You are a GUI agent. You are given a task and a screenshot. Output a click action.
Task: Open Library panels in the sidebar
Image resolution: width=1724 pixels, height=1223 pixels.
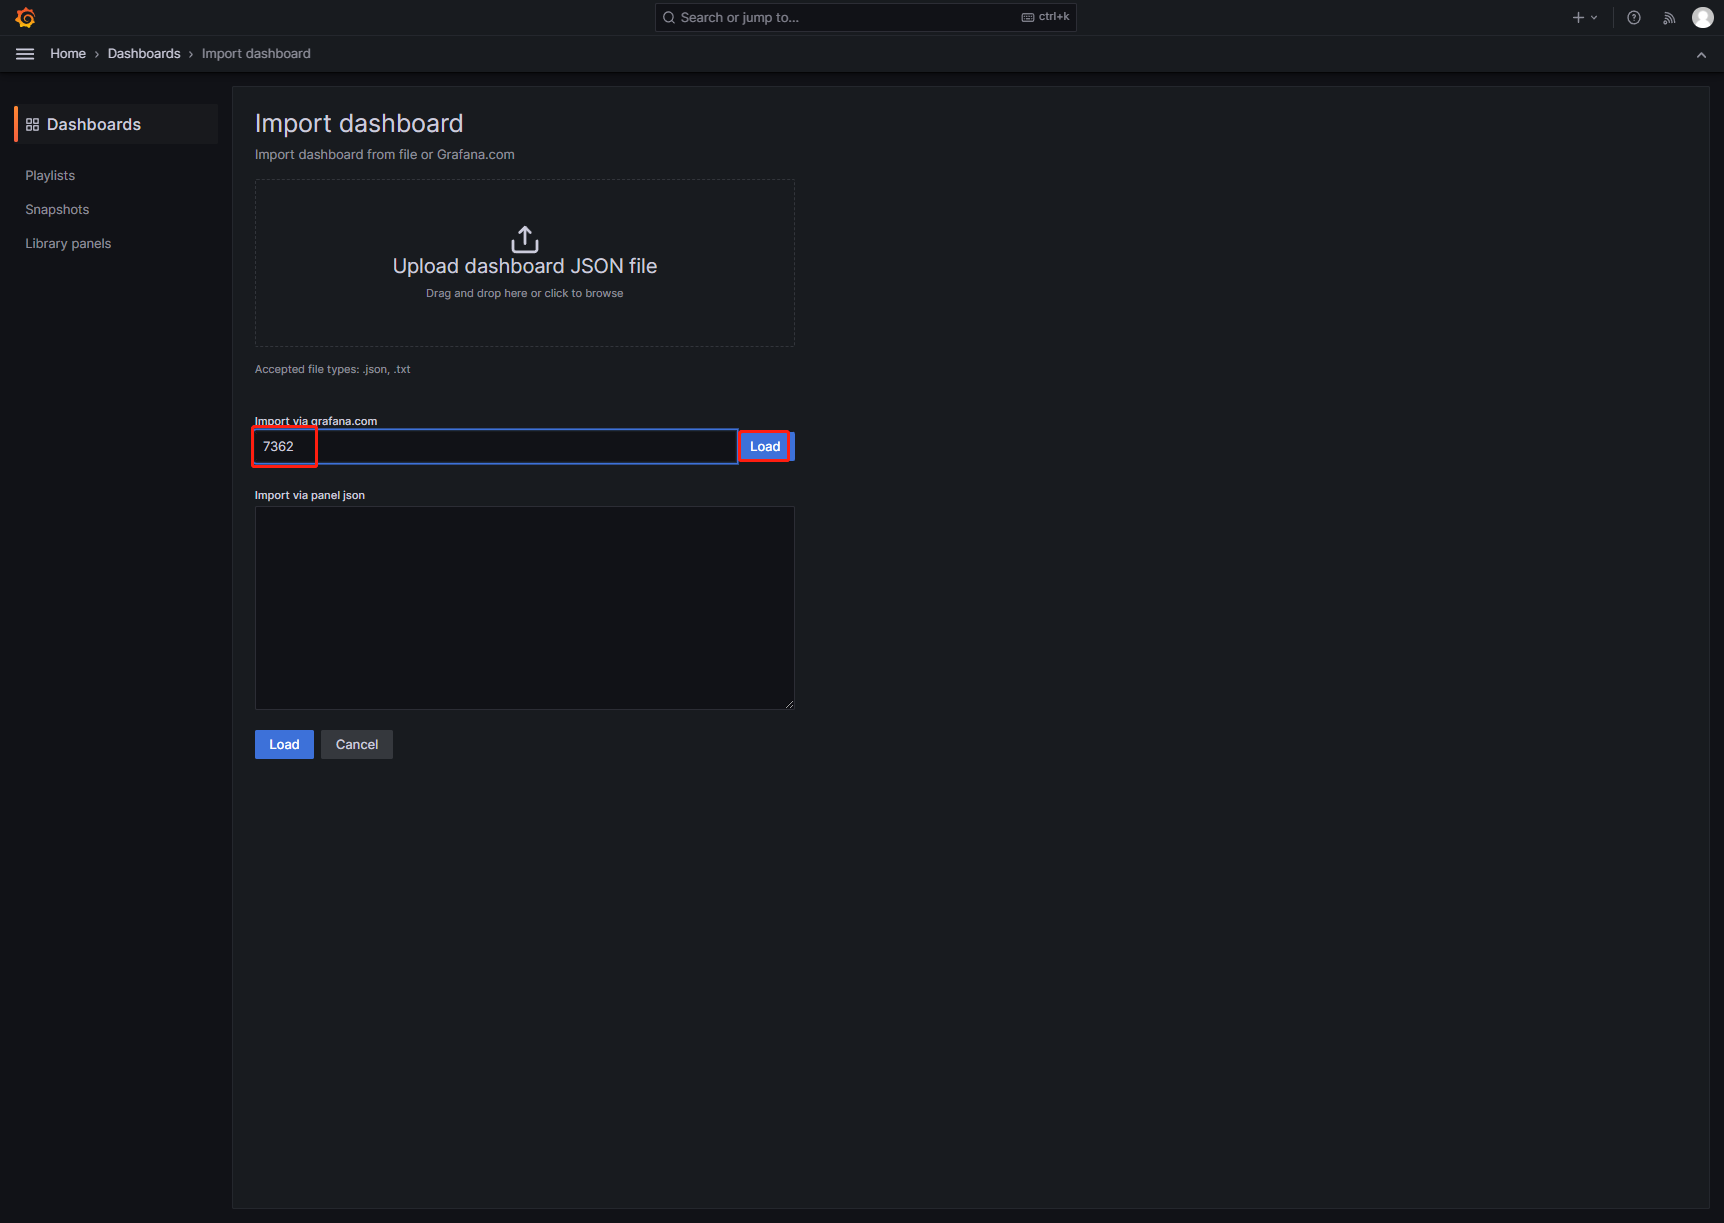coord(68,244)
